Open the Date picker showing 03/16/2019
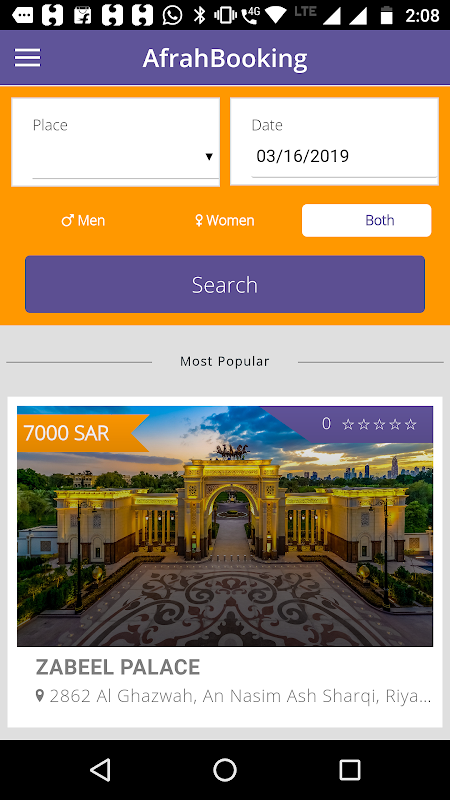 [x=334, y=142]
